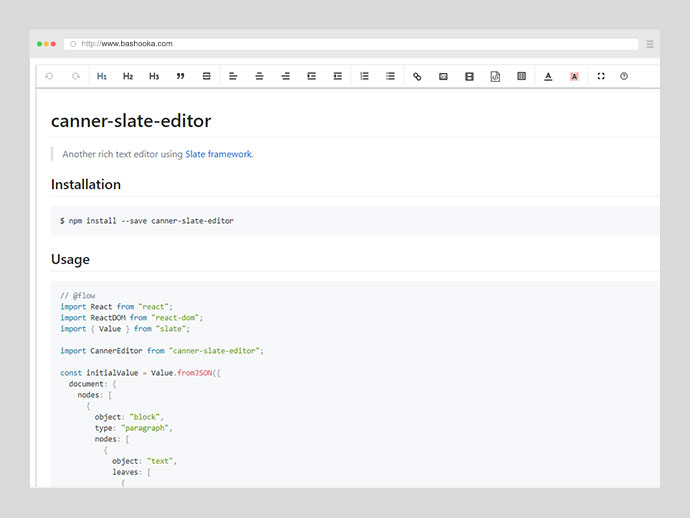
Task: Align text left
Action: pyautogui.click(x=233, y=76)
